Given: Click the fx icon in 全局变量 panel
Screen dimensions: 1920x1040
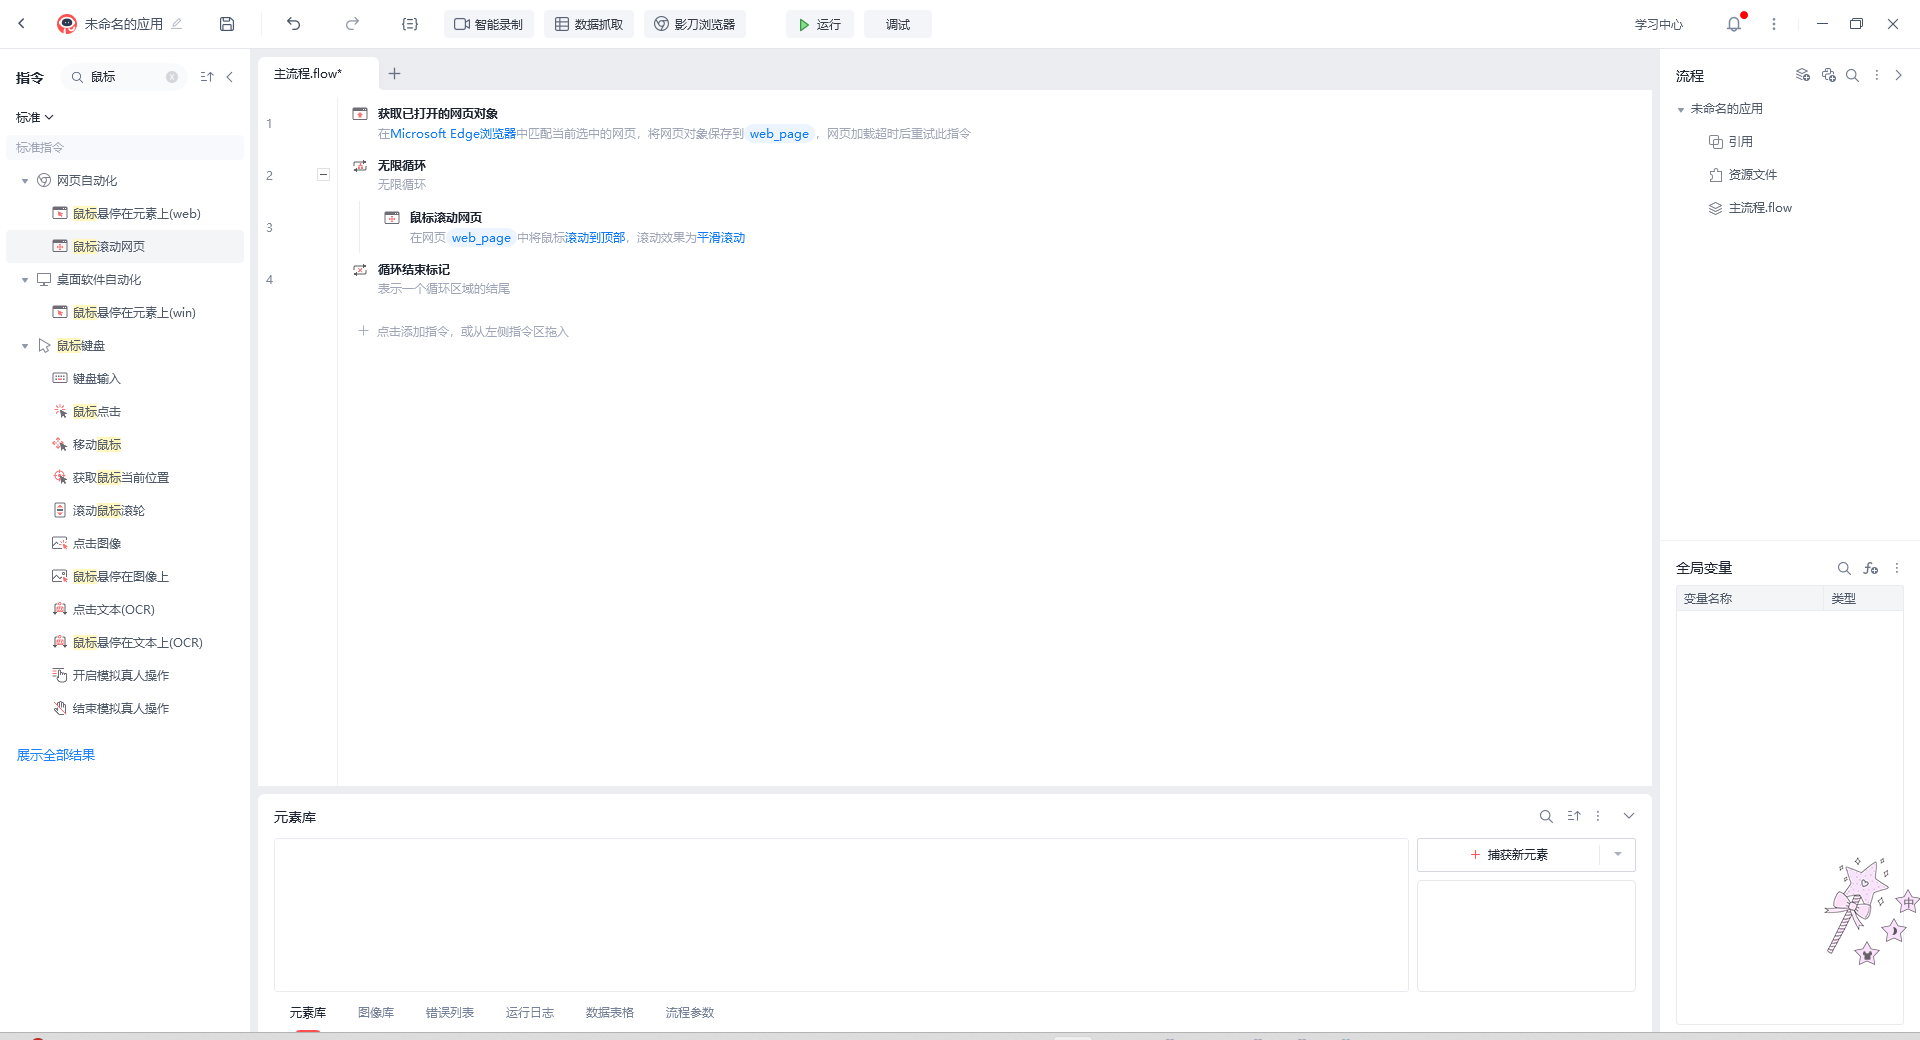Looking at the screenshot, I should [1871, 568].
